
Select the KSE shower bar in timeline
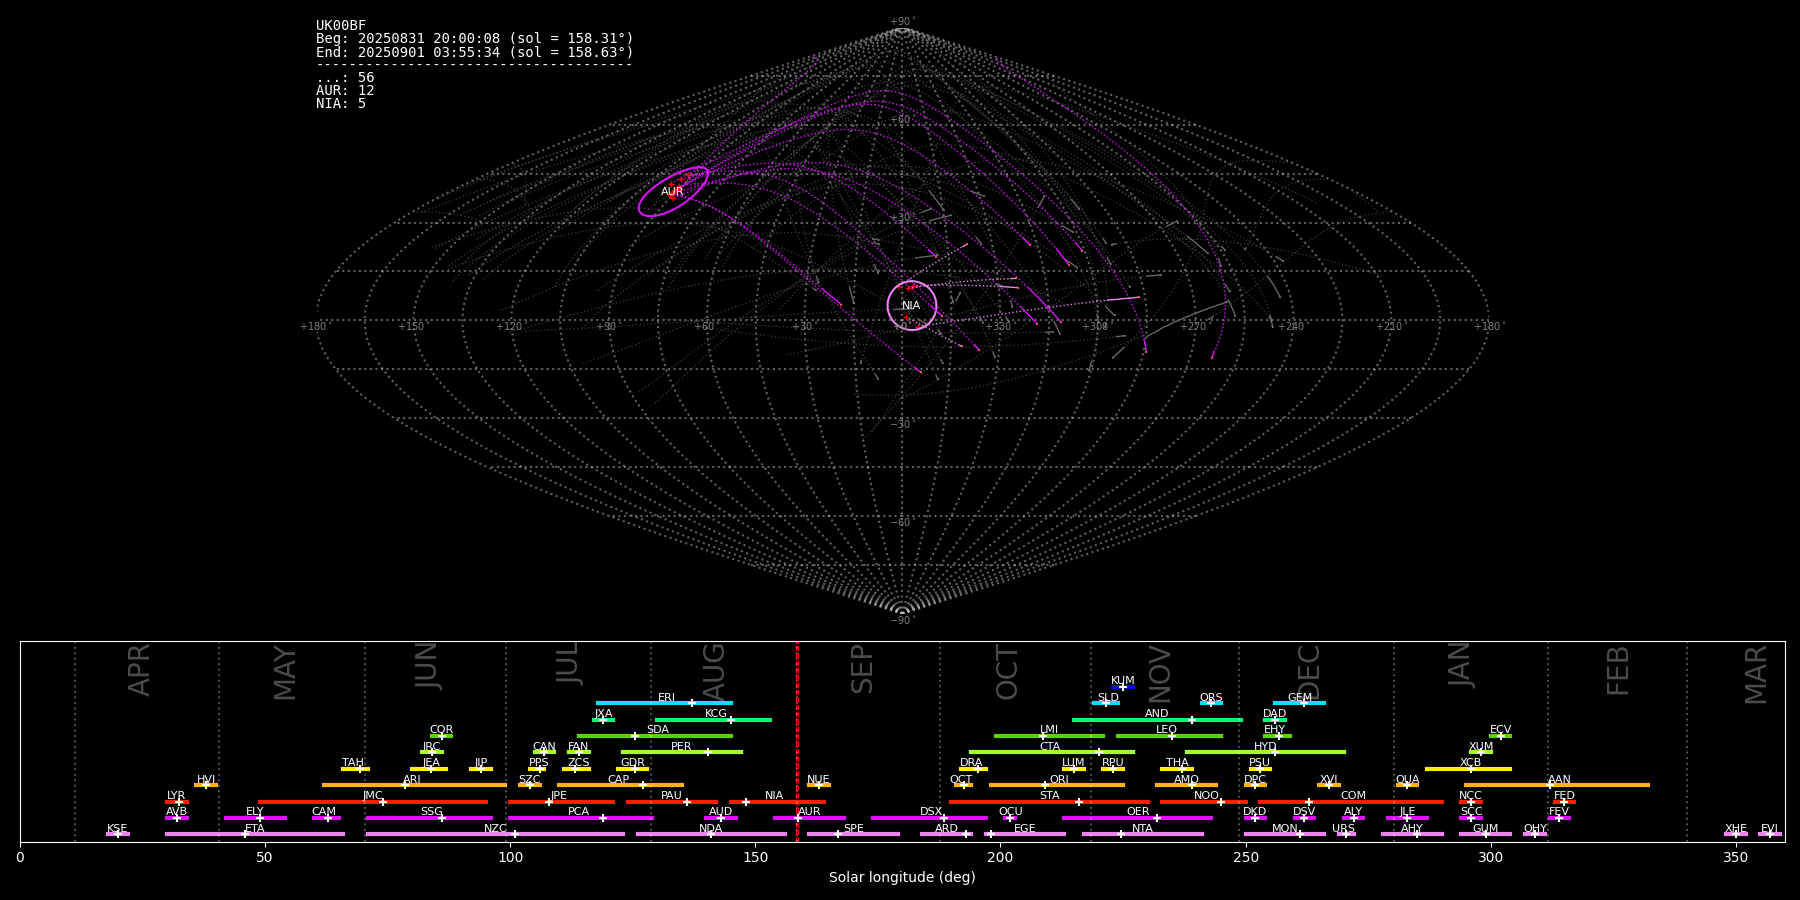pyautogui.click(x=118, y=834)
